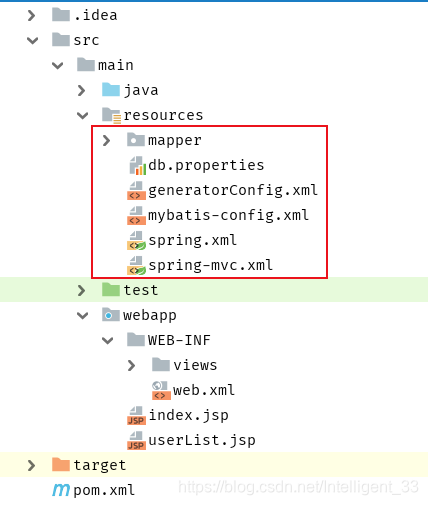The width and height of the screenshot is (428, 505).
Task: Click the green test folder icon
Action: [x=111, y=290]
